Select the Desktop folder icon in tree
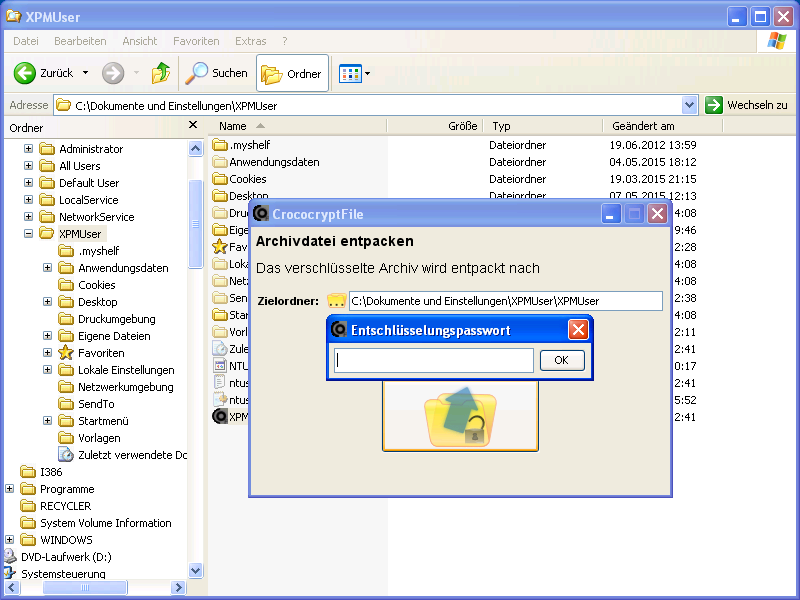Image resolution: width=800 pixels, height=600 pixels. [66, 302]
